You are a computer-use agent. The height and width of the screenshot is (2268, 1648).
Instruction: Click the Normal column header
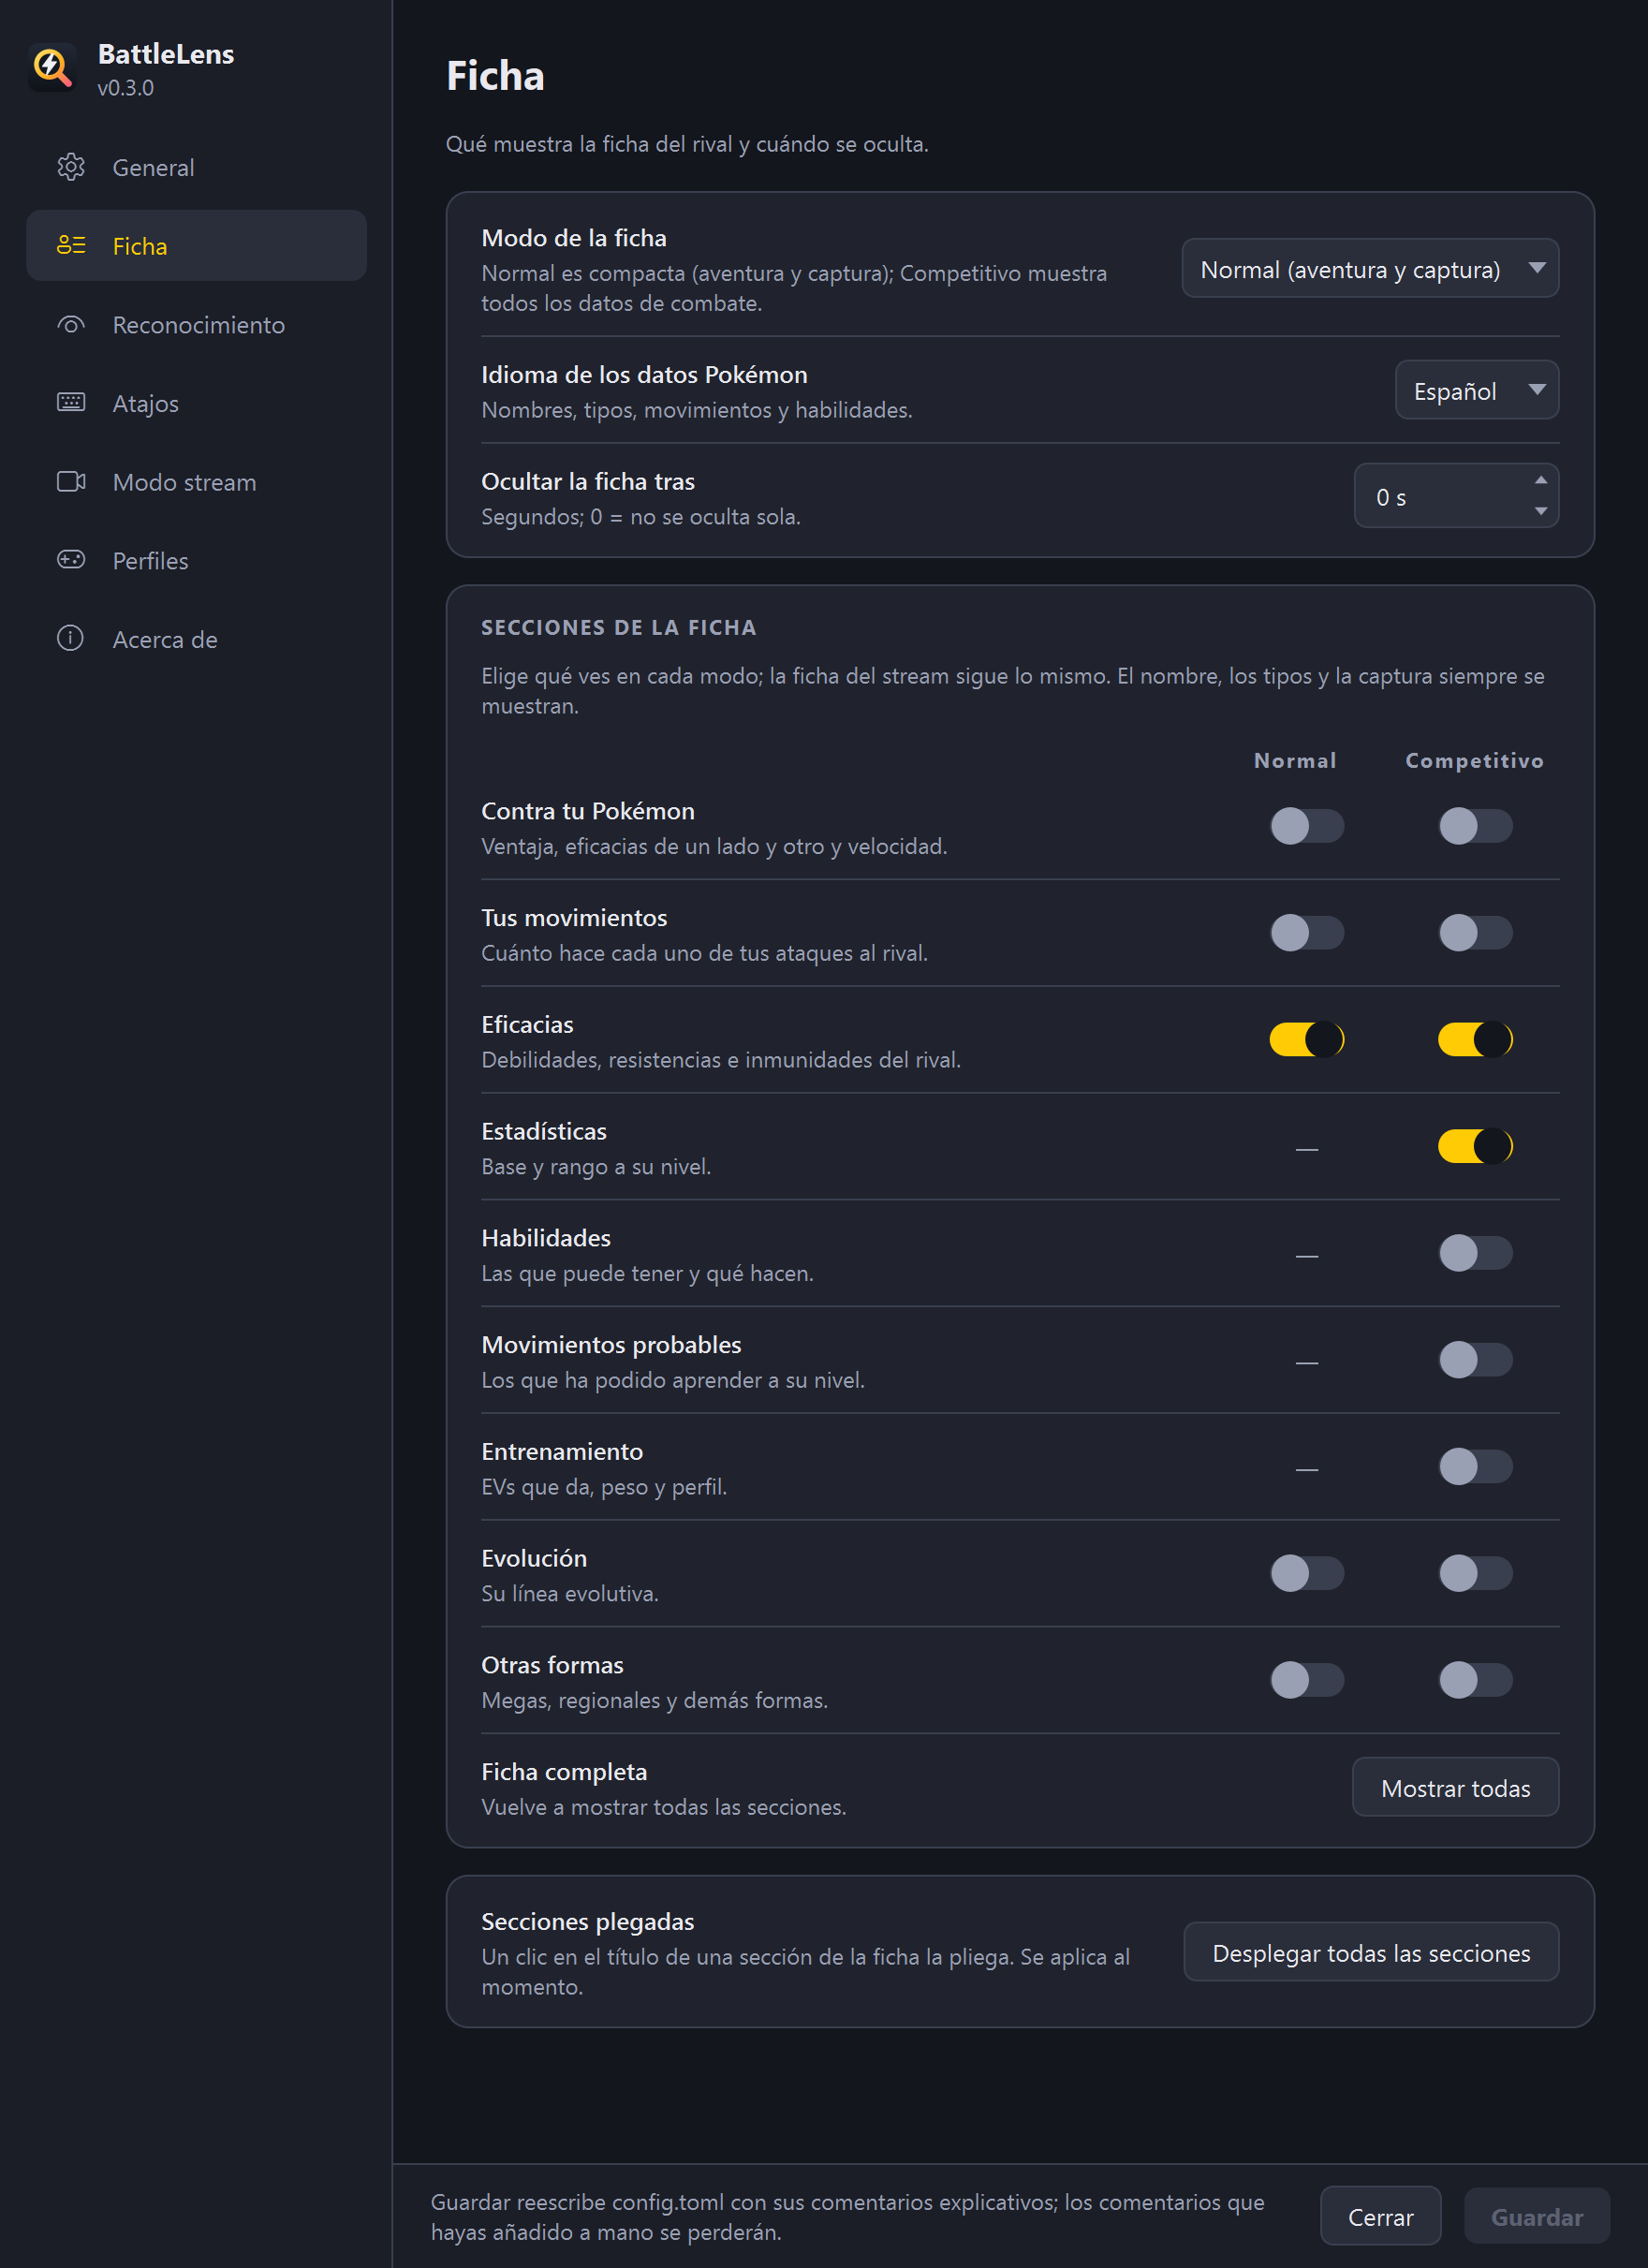pyautogui.click(x=1295, y=761)
